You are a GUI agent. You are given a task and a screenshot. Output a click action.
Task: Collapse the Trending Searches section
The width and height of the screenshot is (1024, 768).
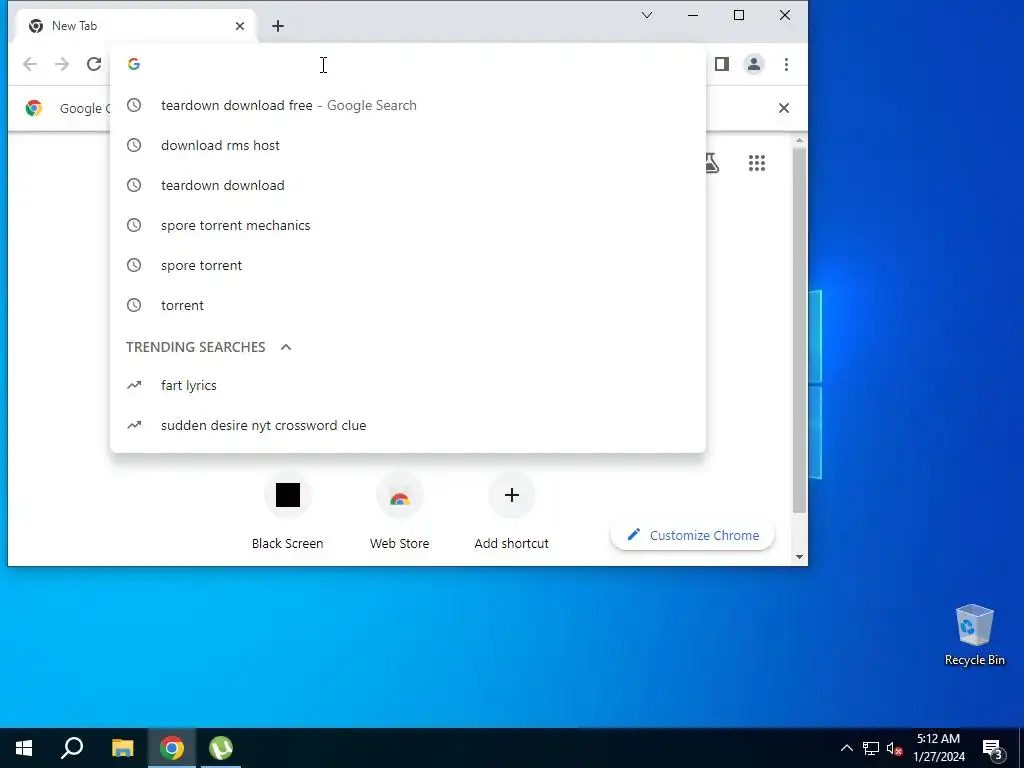tap(285, 347)
